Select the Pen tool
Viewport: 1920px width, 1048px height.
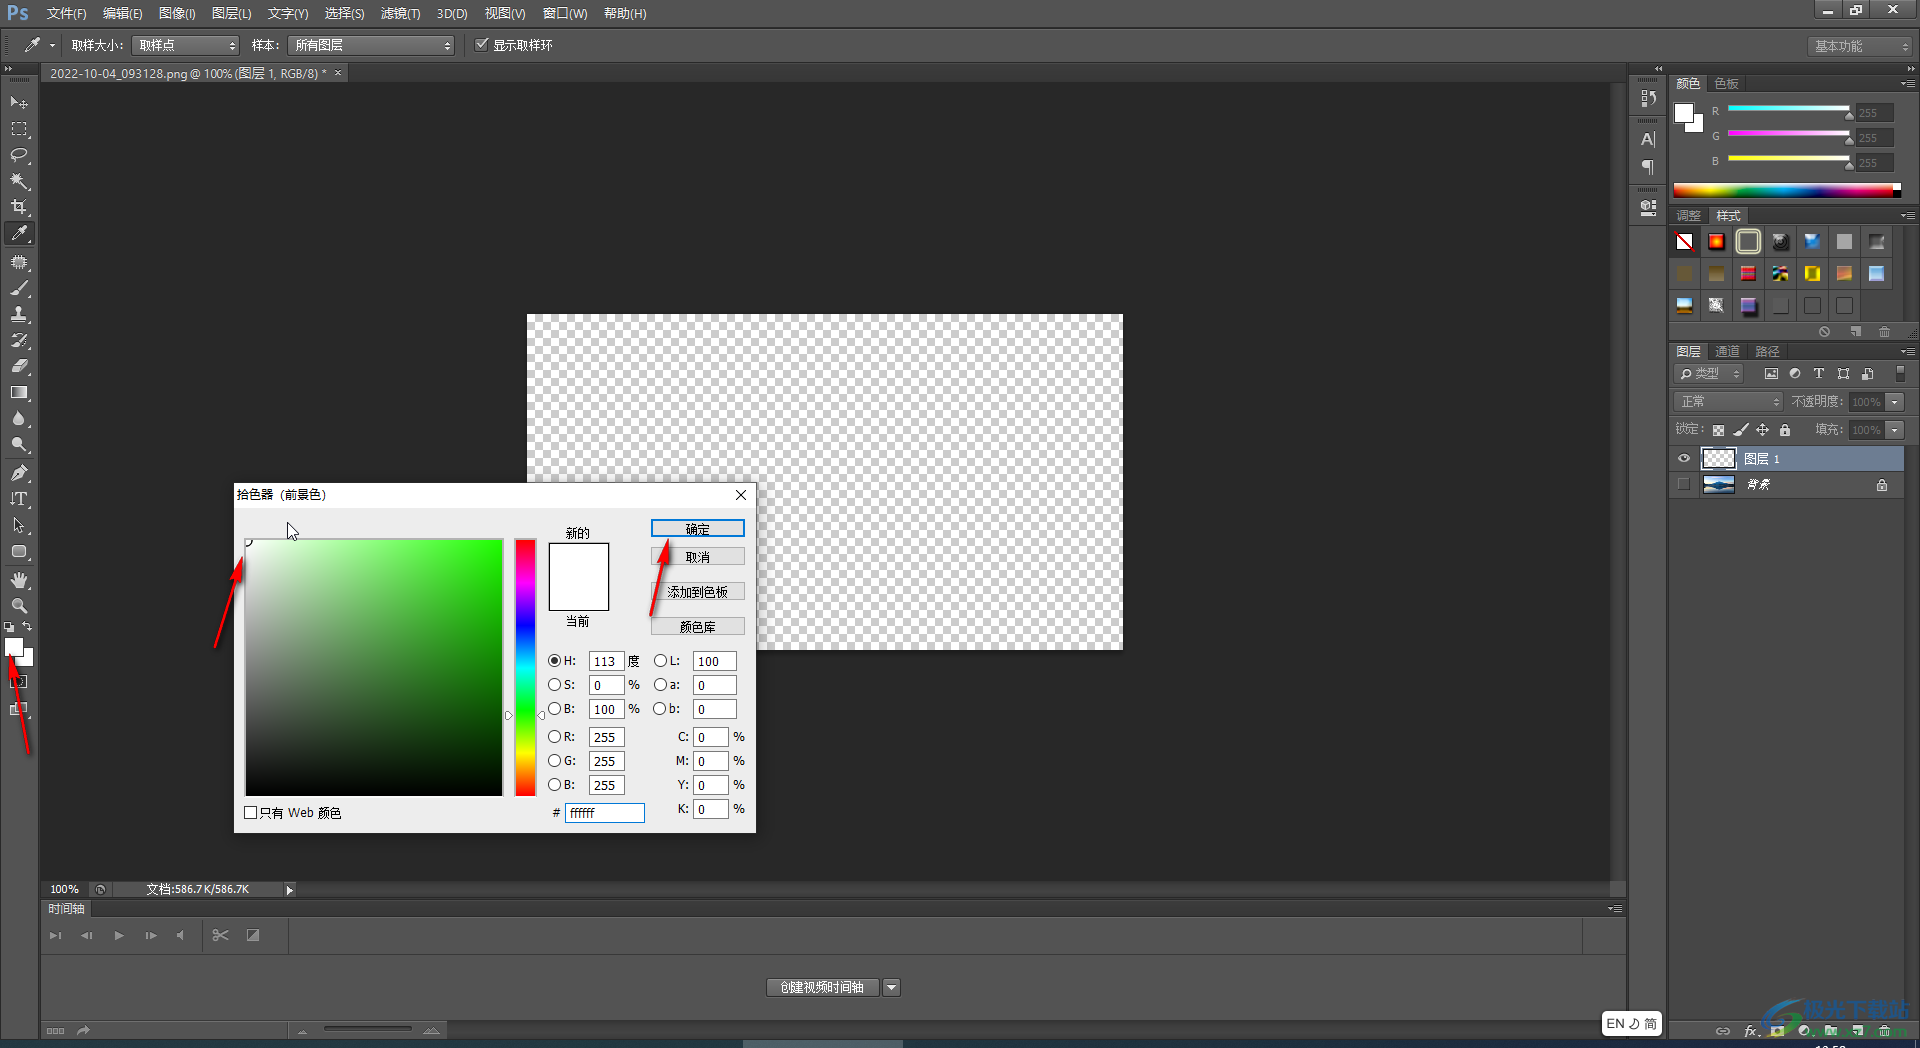[19, 473]
